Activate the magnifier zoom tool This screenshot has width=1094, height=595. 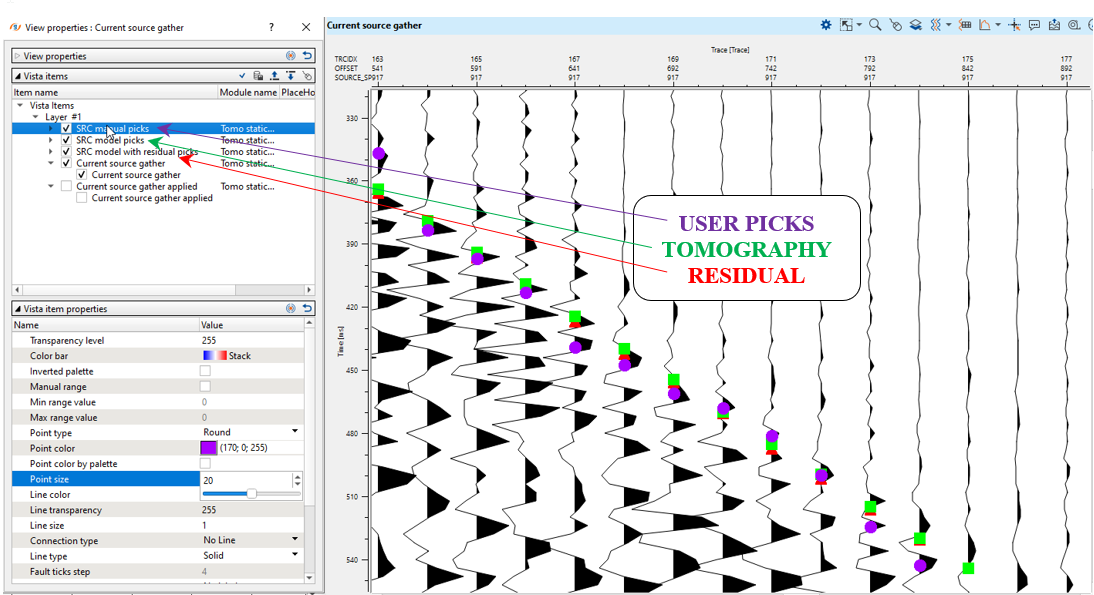coord(875,25)
